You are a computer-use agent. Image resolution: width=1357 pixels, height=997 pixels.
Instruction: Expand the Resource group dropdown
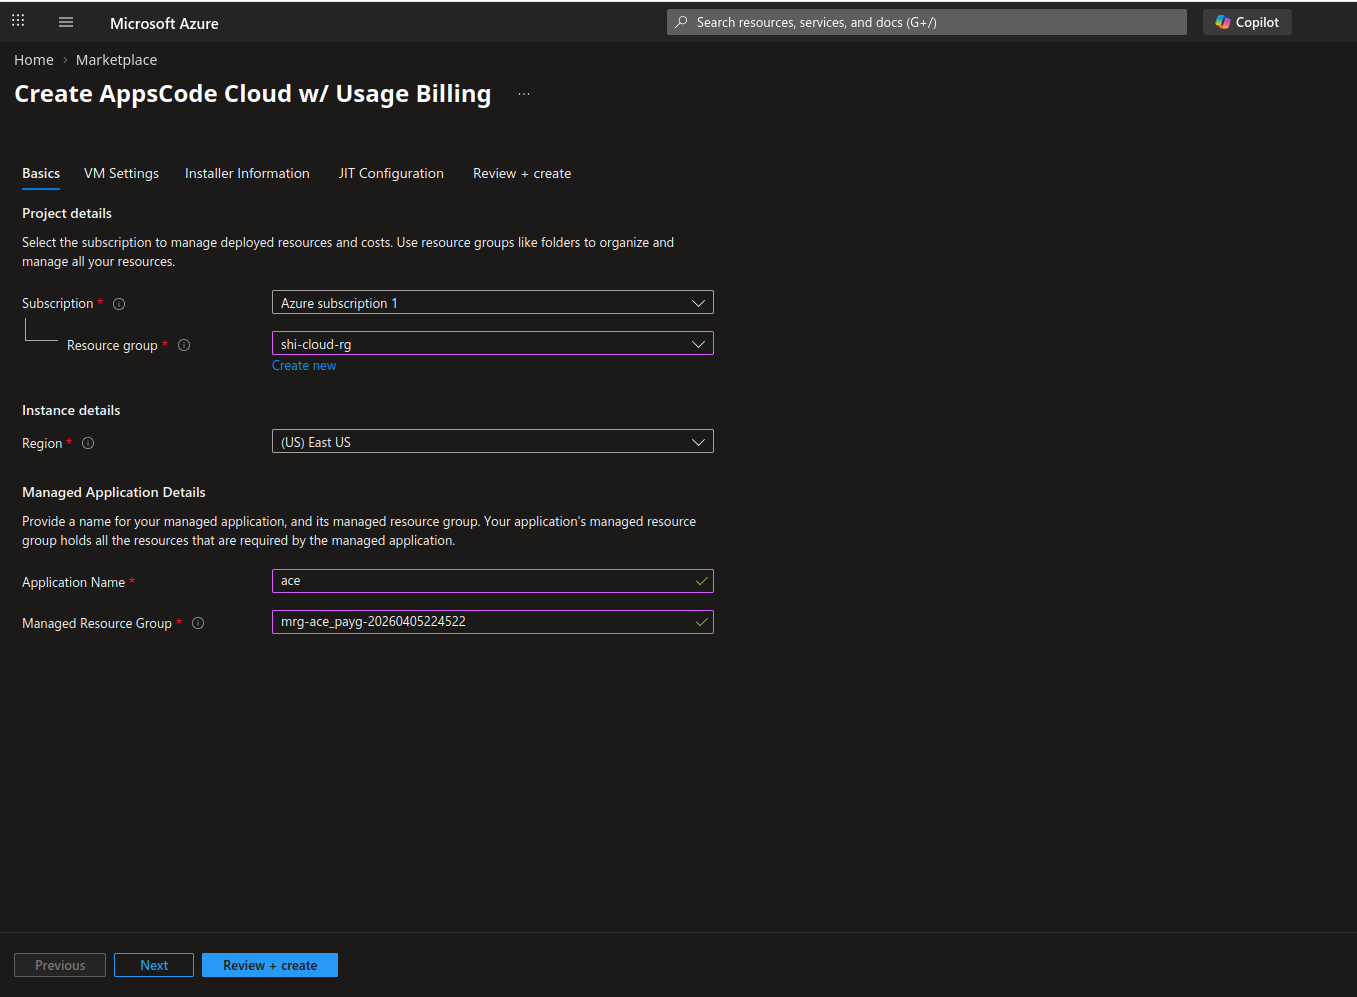click(492, 344)
